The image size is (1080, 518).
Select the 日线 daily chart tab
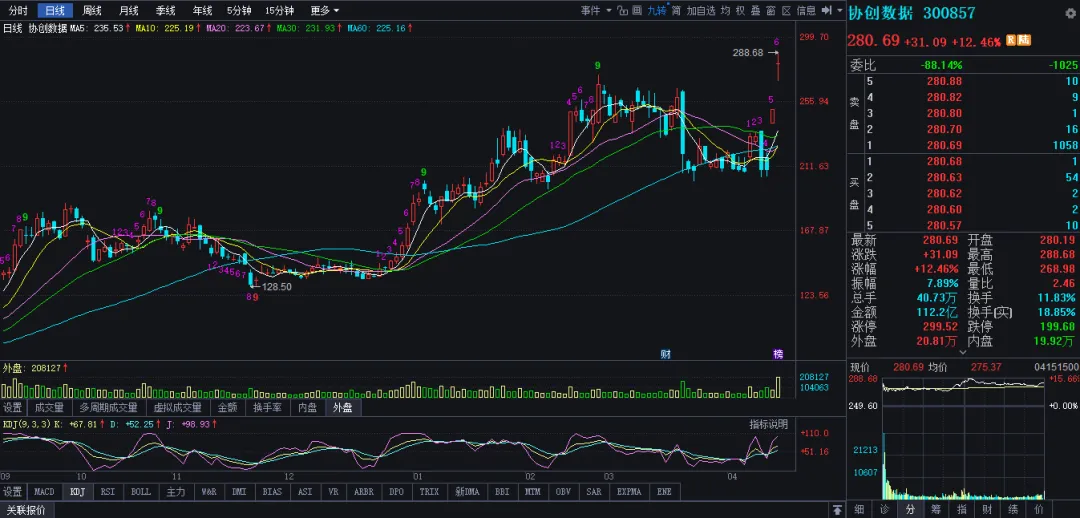(55, 10)
